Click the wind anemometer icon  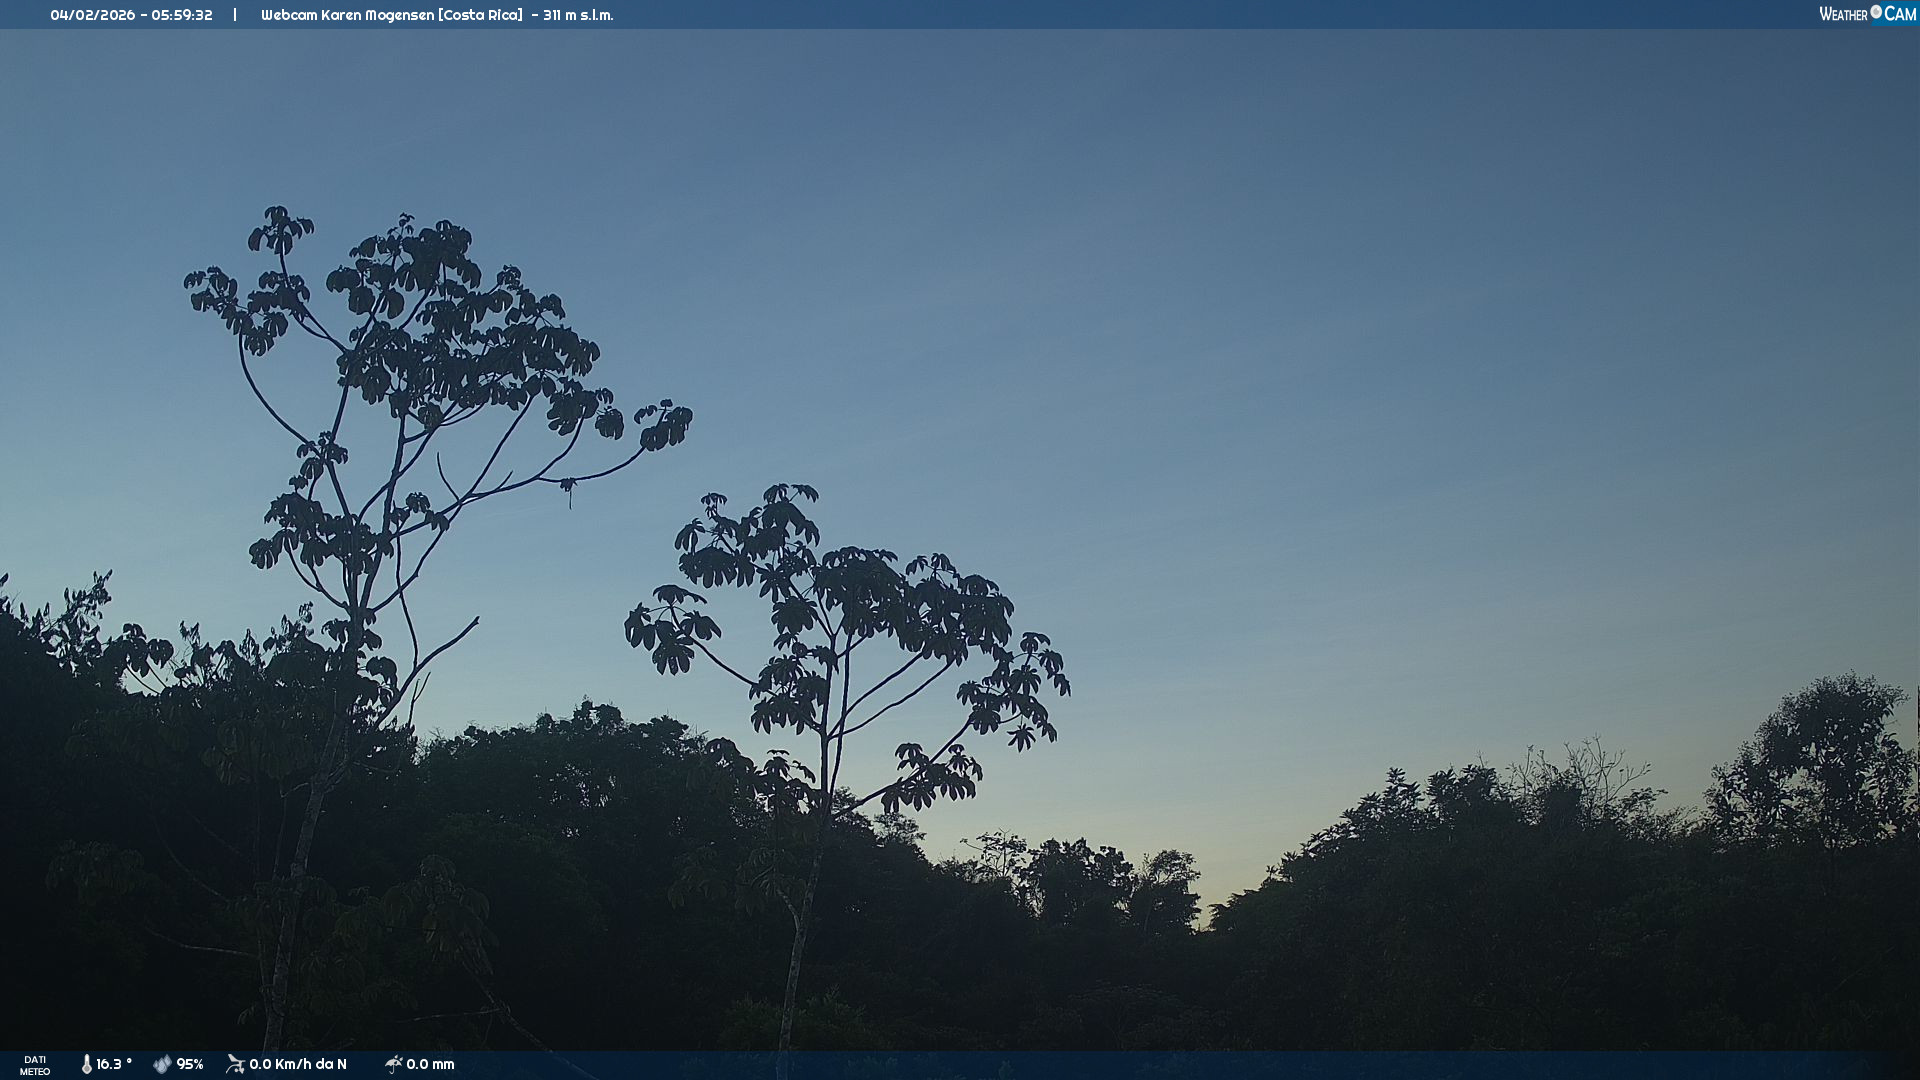(x=235, y=1064)
